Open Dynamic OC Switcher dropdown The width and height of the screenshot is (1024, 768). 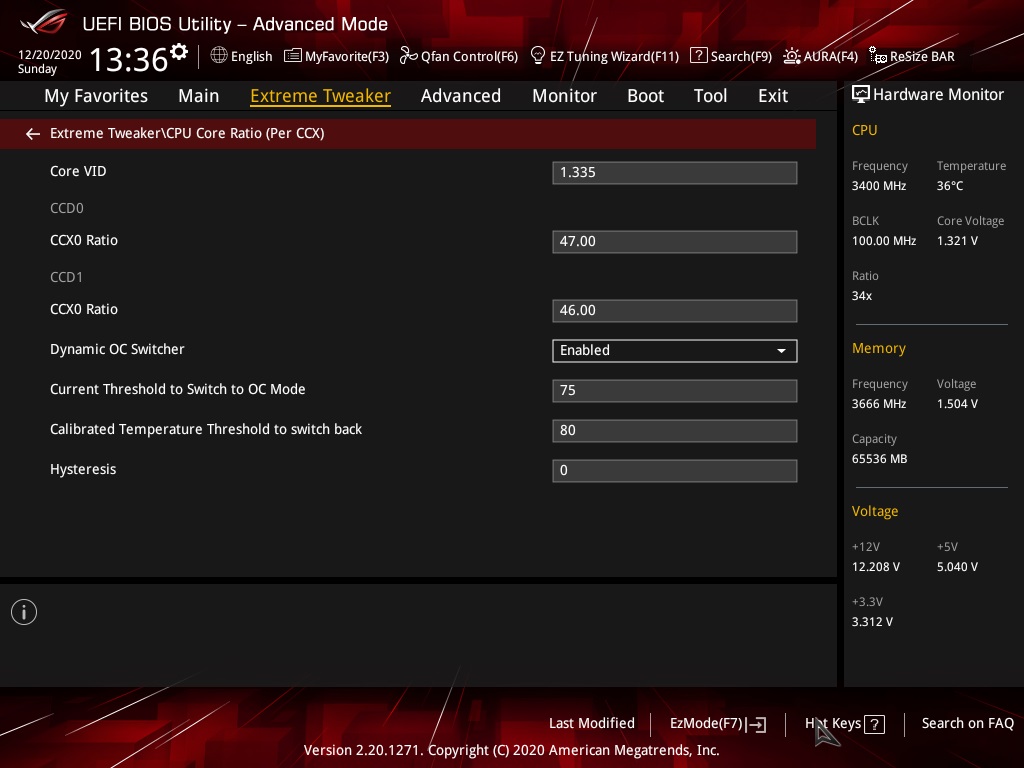point(675,351)
